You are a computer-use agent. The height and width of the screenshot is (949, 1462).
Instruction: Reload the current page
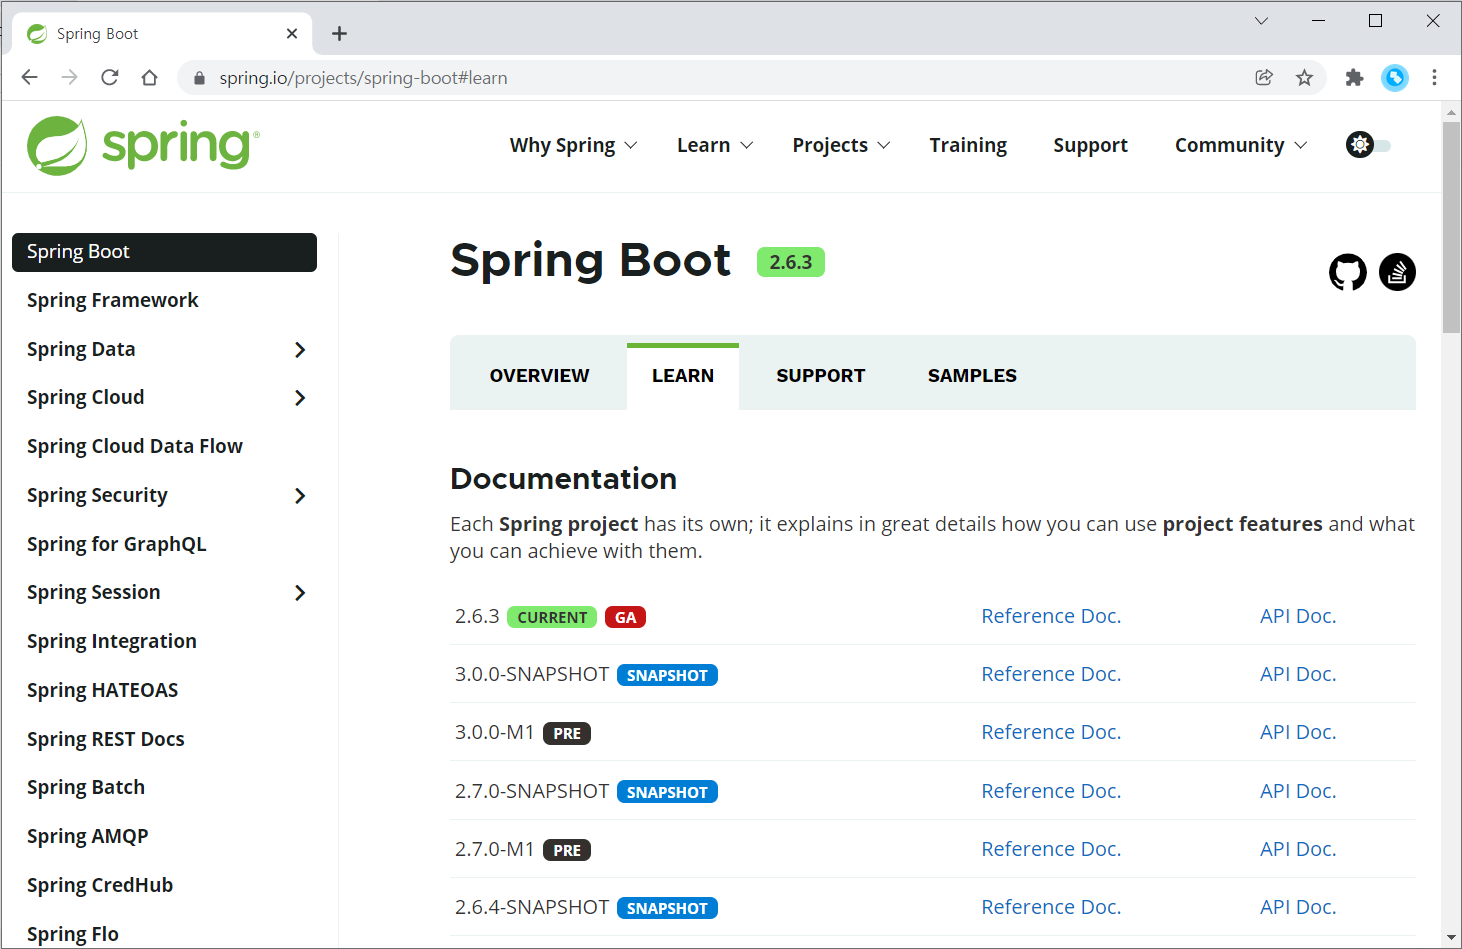109,77
